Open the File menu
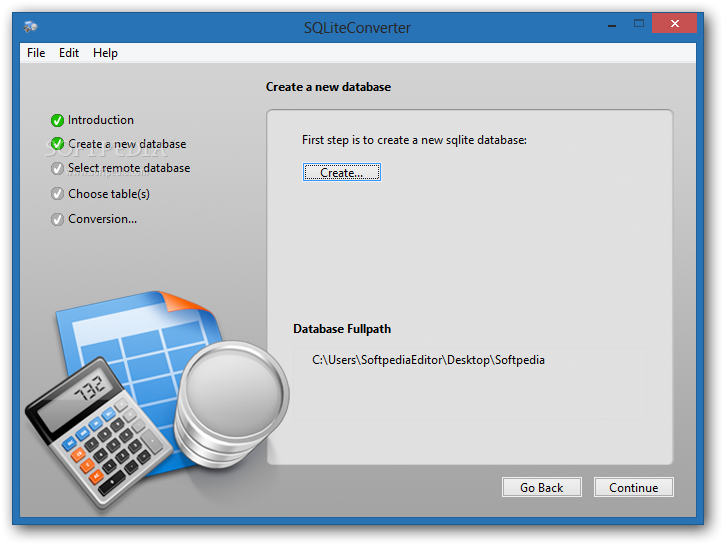The height and width of the screenshot is (545, 724). [36, 53]
